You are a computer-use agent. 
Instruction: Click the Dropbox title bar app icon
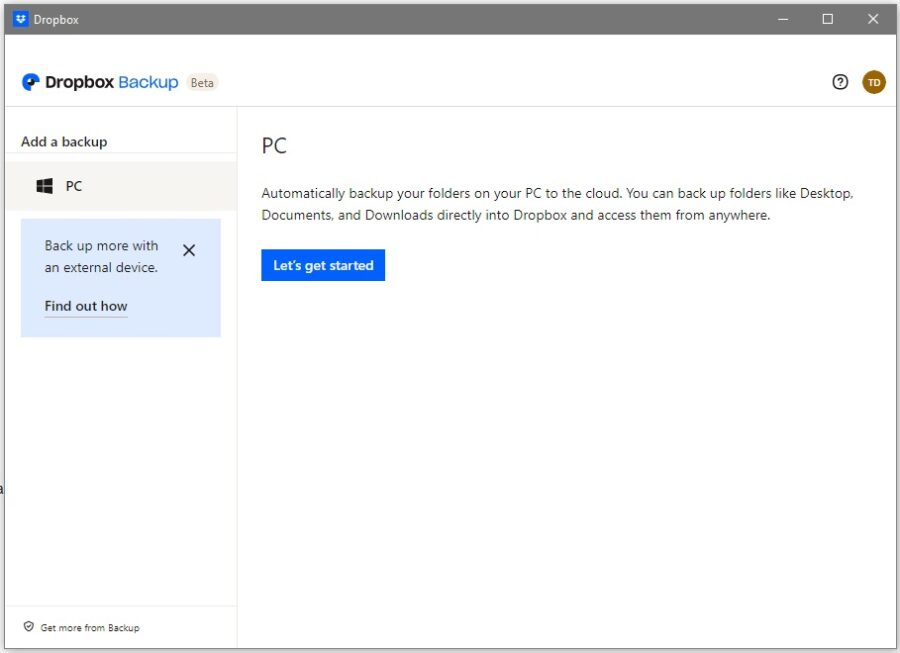pyautogui.click(x=21, y=19)
